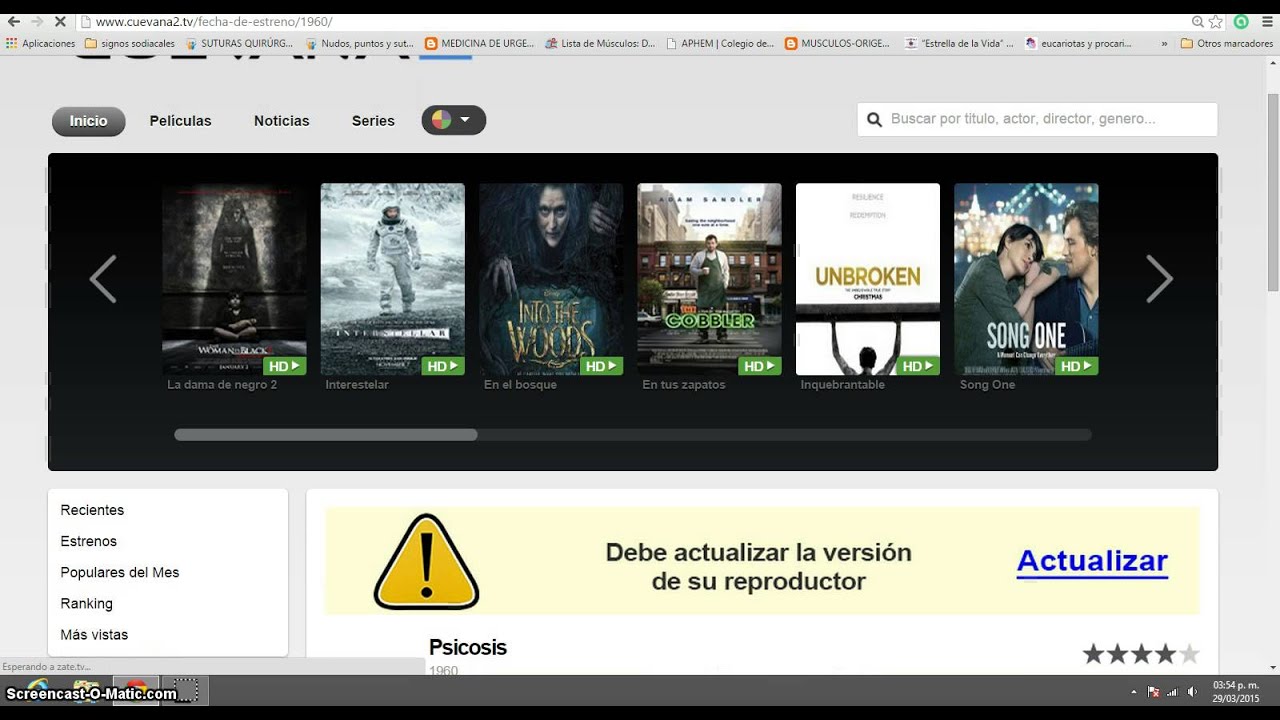
Task: Click the Inquebrantable title text
Action: tap(843, 385)
